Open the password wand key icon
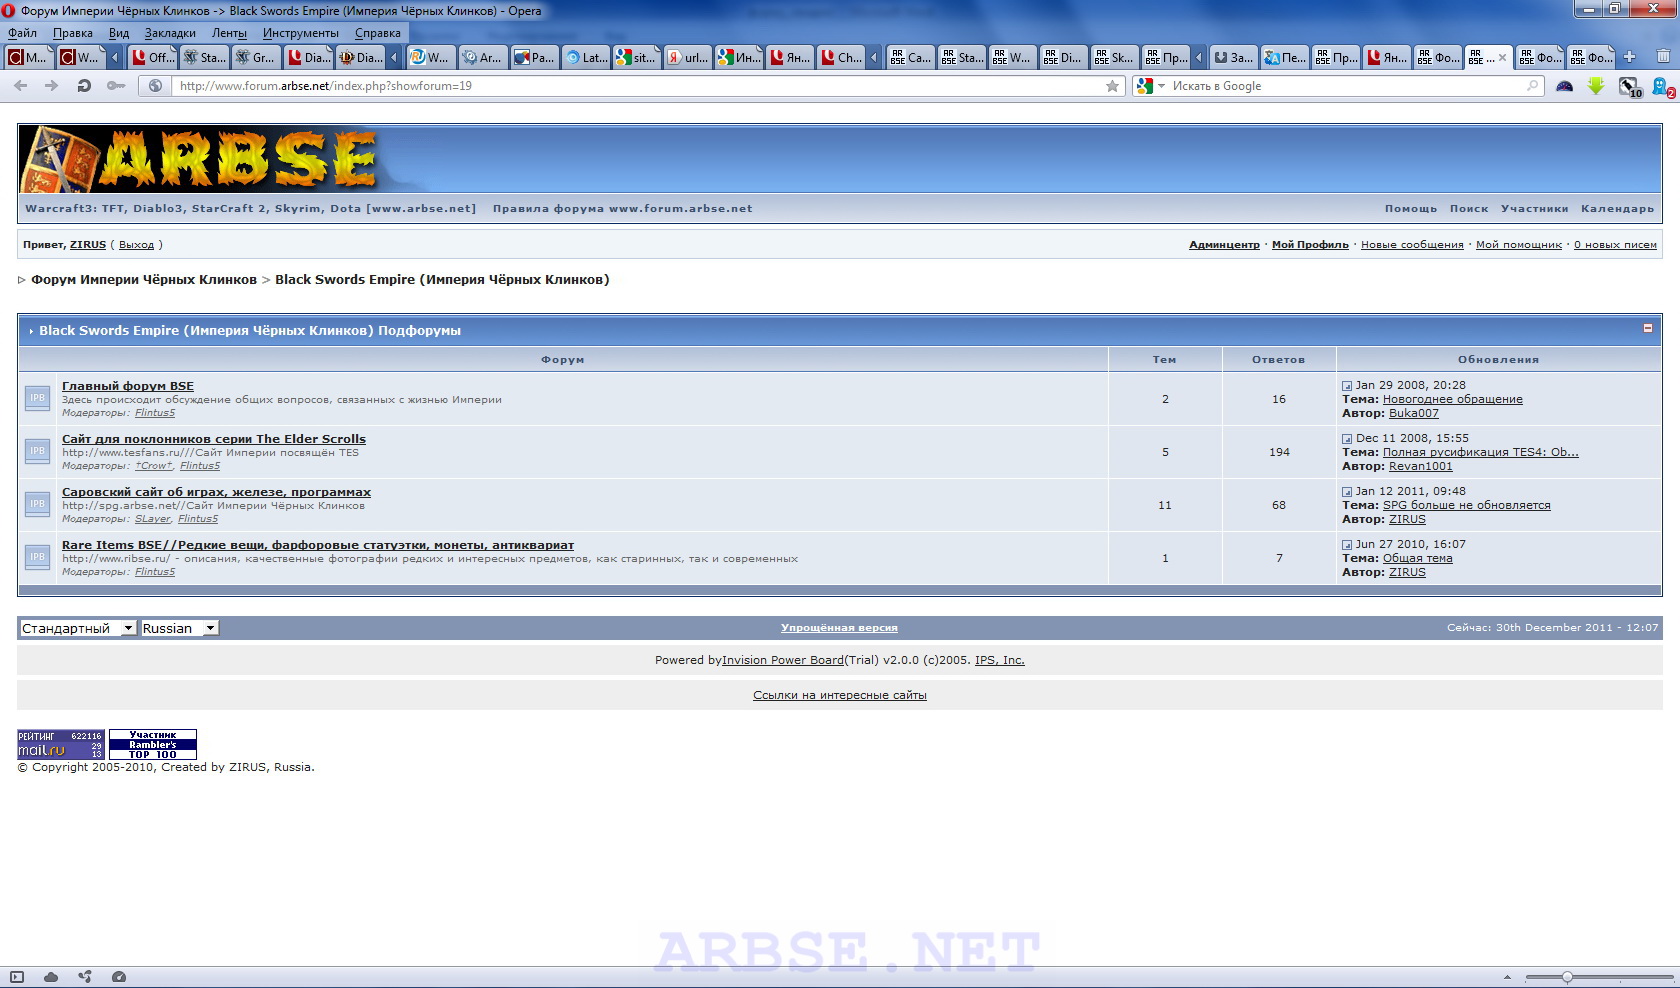 [x=116, y=86]
